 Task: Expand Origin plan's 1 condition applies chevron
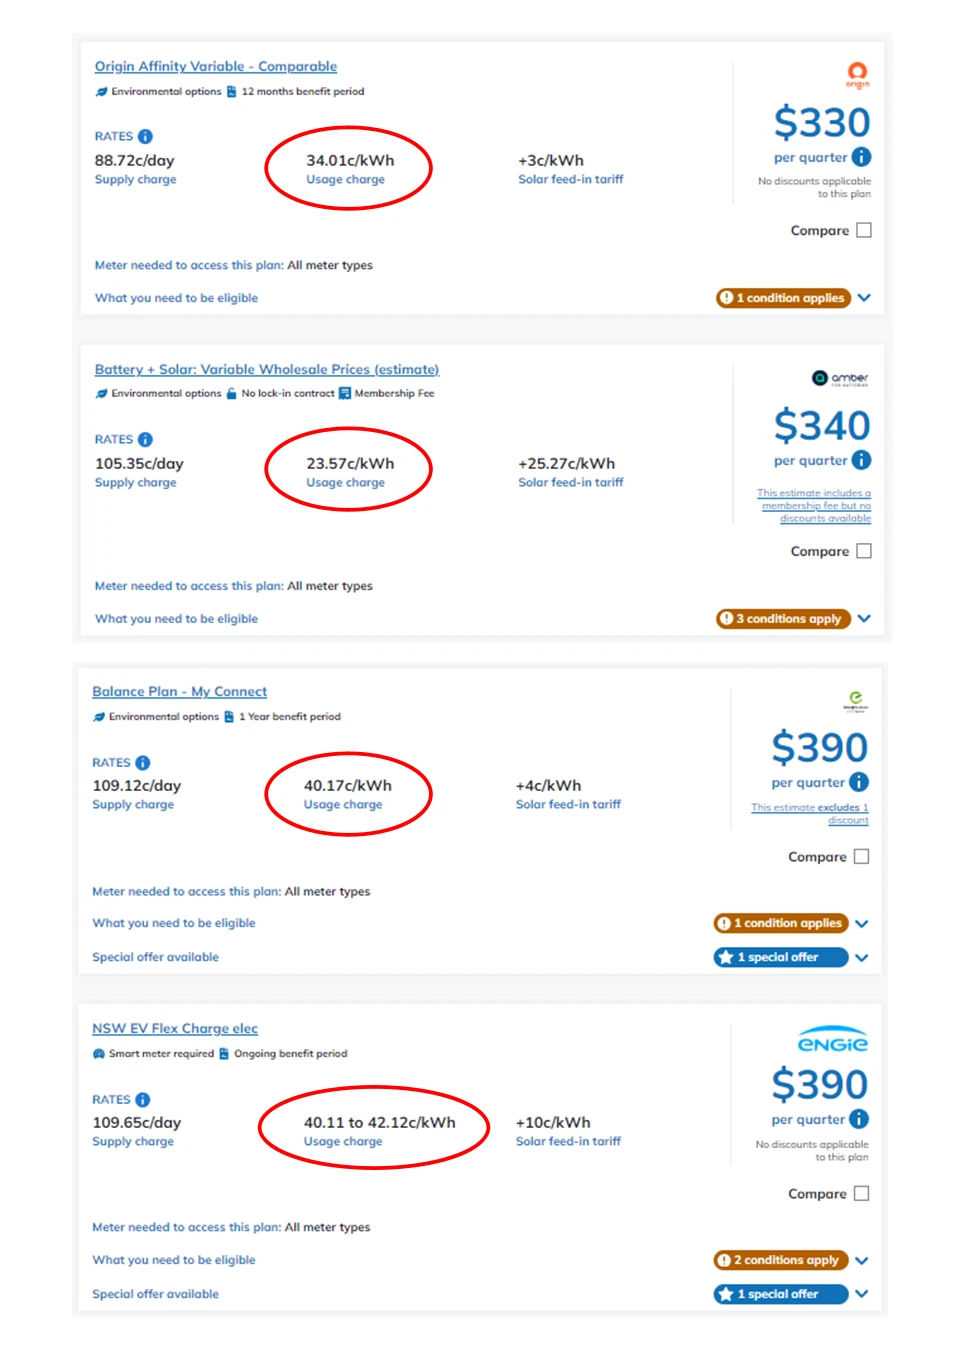[x=864, y=298]
